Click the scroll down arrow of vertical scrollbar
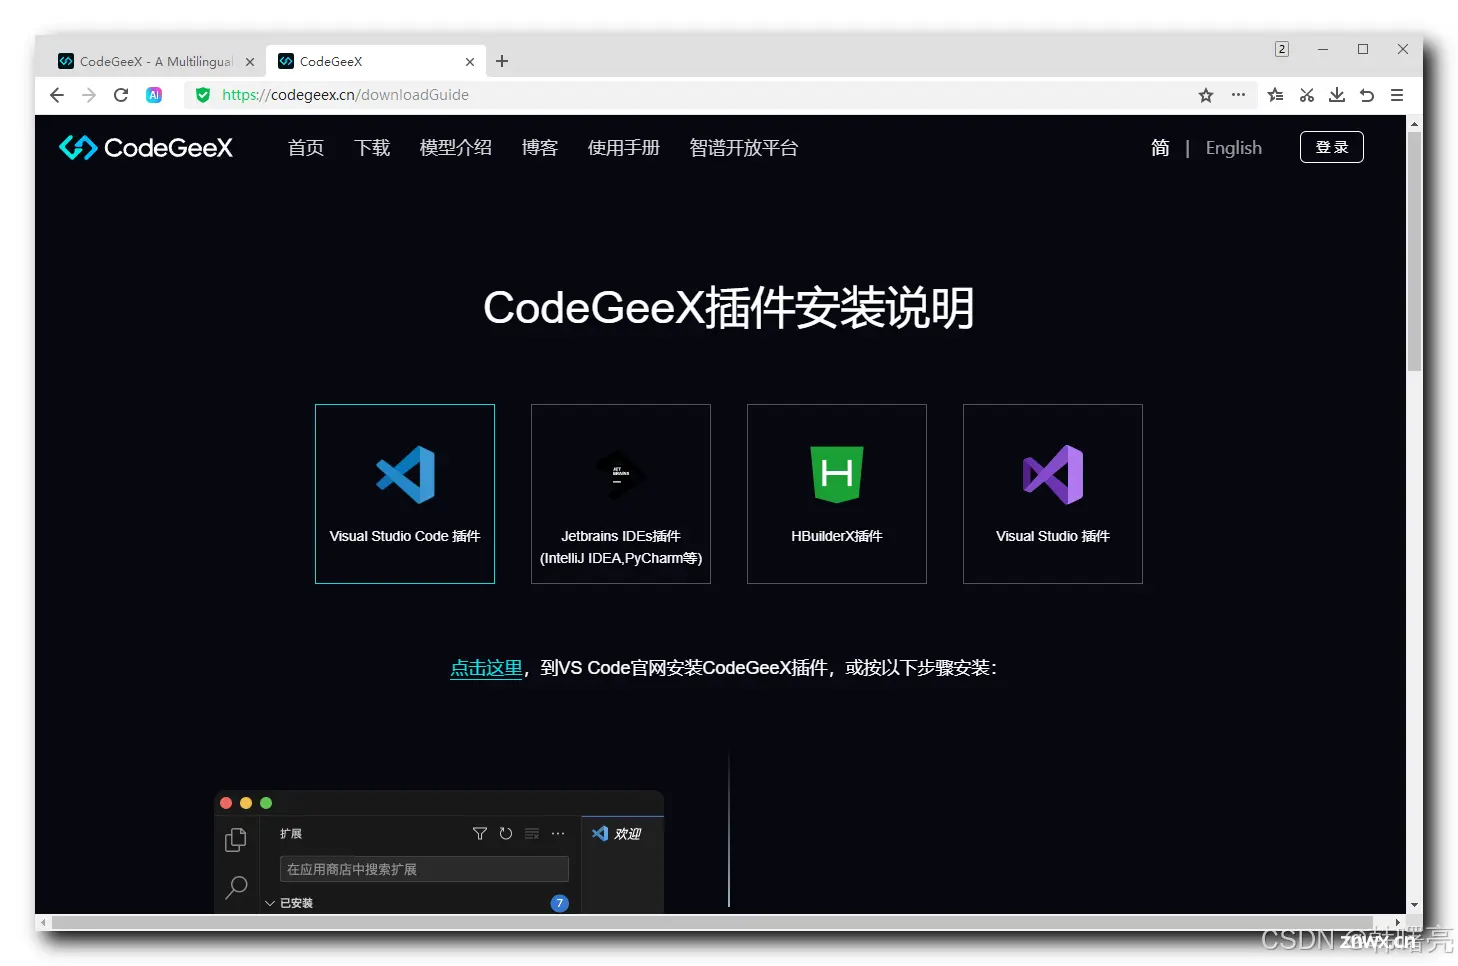This screenshot has height=966, width=1458. [x=1414, y=905]
